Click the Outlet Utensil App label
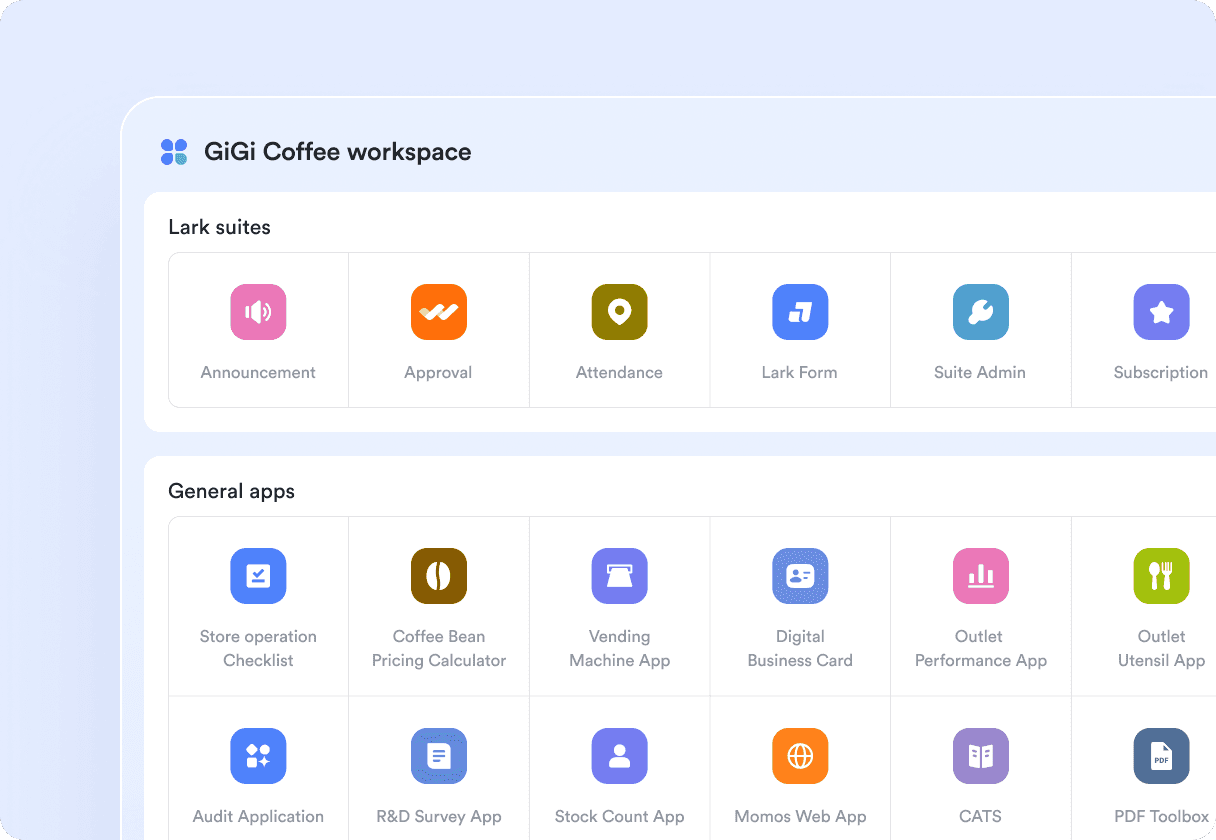This screenshot has width=1216, height=840. tap(1161, 648)
